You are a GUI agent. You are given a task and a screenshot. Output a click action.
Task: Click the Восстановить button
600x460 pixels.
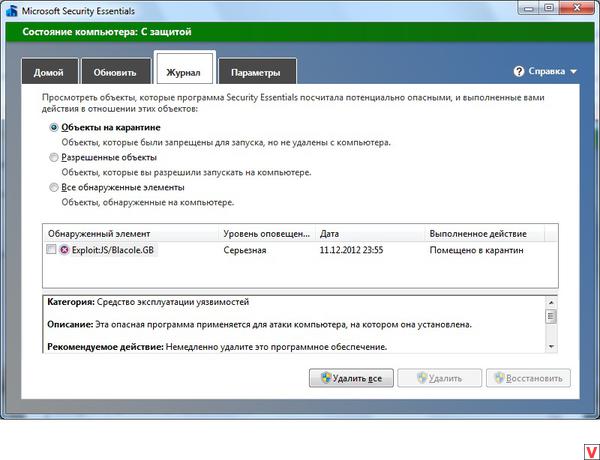528,378
